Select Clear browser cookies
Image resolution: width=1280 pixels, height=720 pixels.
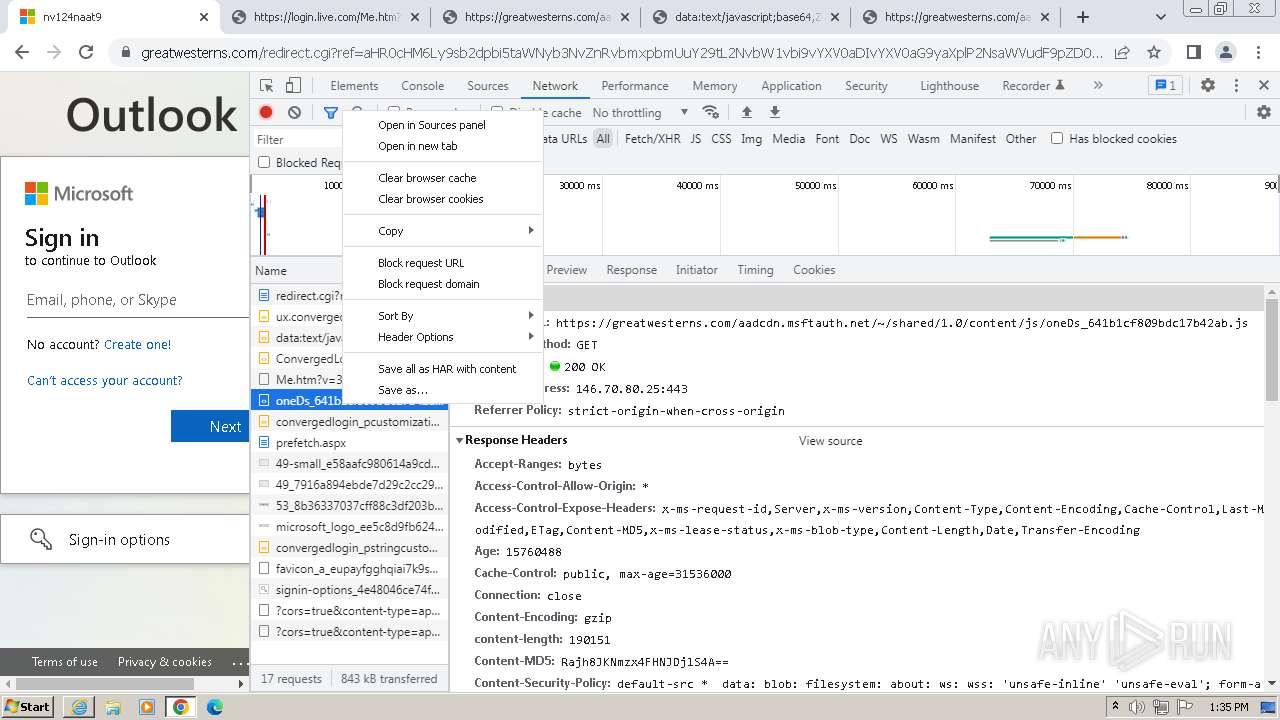[x=442, y=199]
